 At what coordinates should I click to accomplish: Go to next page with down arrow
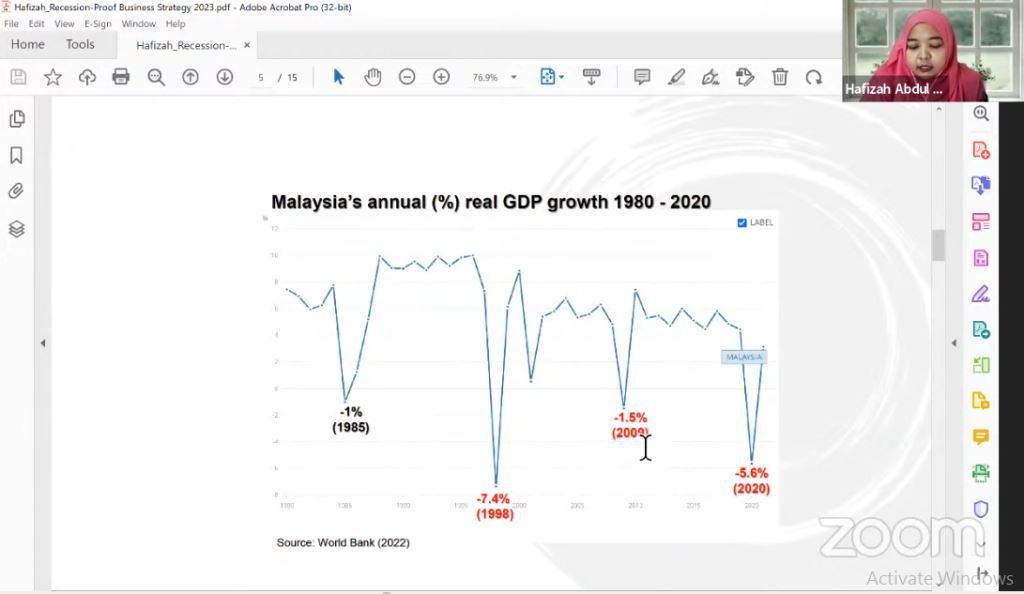(225, 77)
